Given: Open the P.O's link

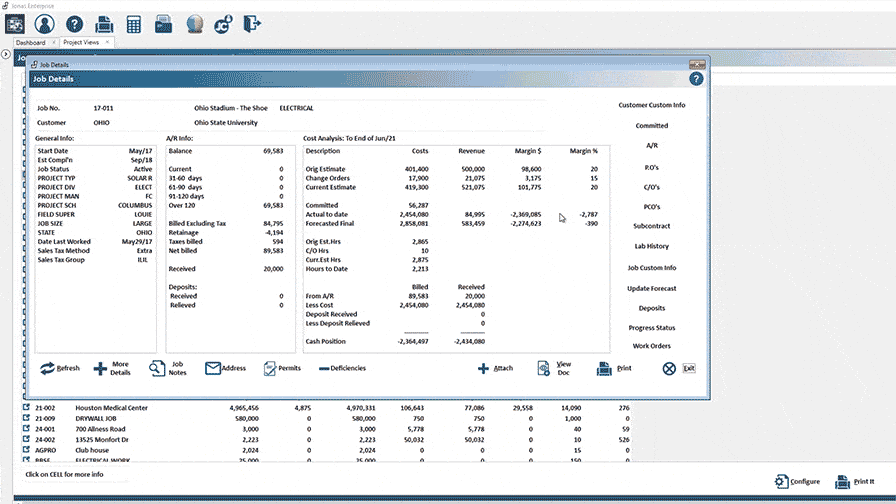Looking at the screenshot, I should pyautogui.click(x=651, y=168).
